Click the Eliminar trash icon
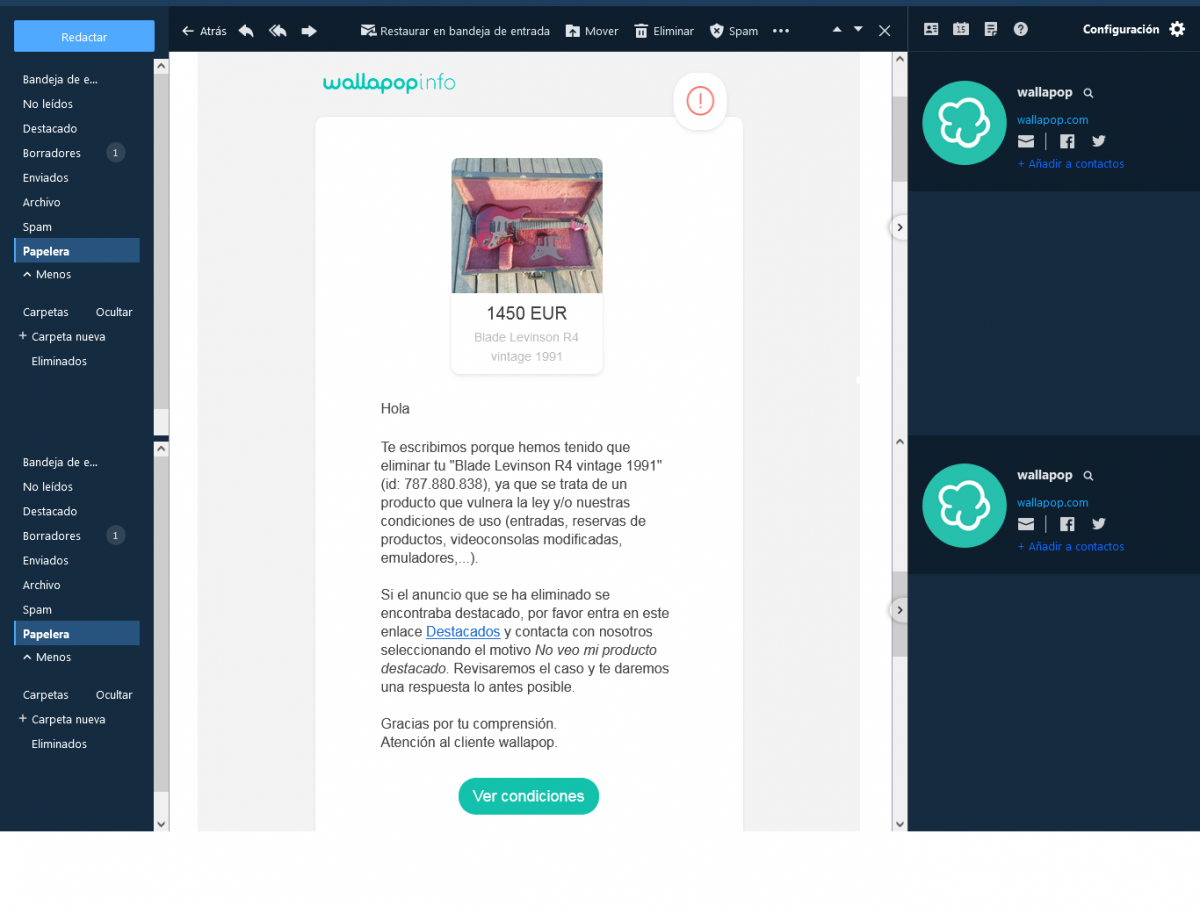Screen dimensions: 1200x913 (664, 31)
